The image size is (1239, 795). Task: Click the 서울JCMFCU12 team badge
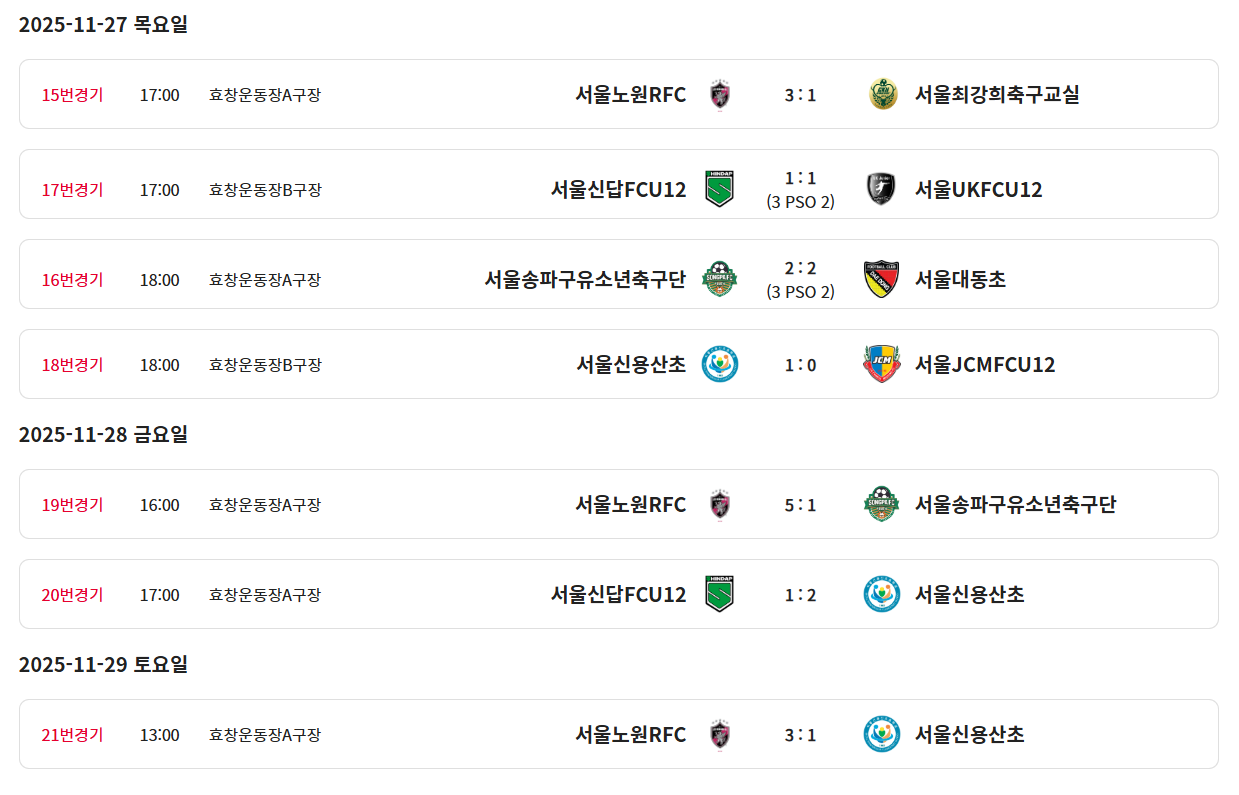(881, 365)
